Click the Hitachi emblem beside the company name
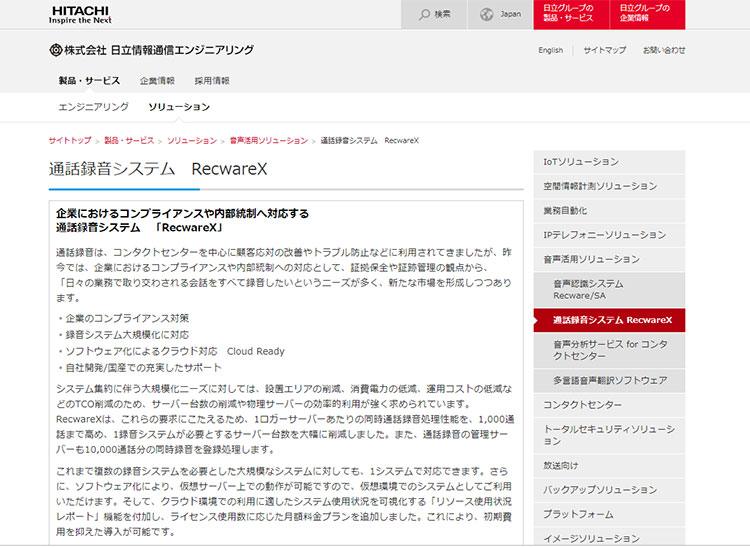Image resolution: width=750 pixels, height=547 pixels. (x=55, y=50)
